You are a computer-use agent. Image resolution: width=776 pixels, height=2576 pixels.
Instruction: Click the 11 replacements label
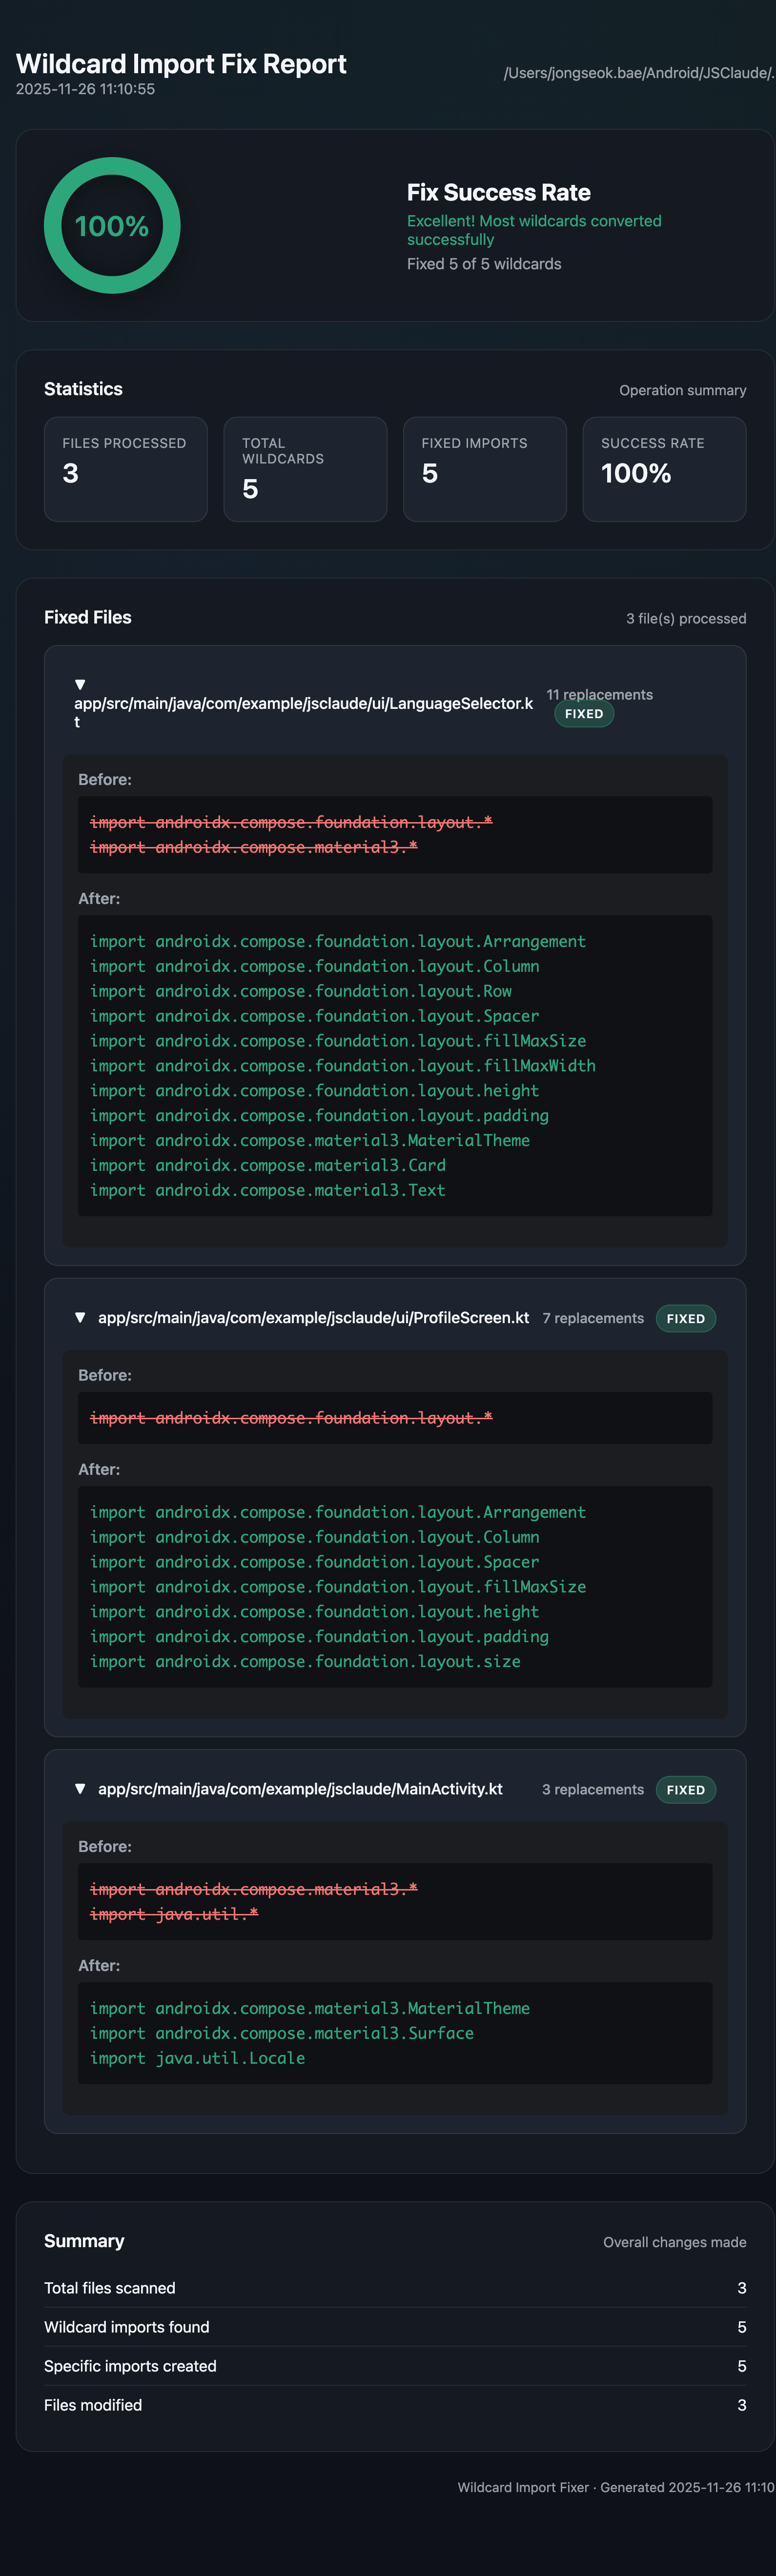[x=599, y=695]
